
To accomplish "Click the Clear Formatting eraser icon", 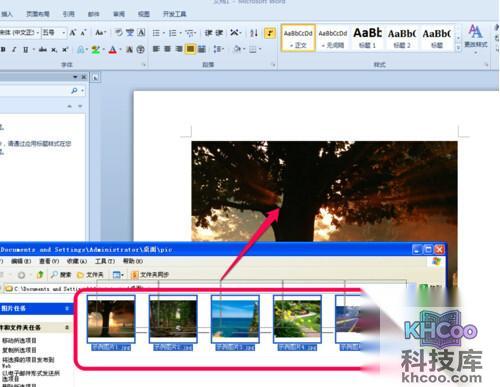I will tap(119, 33).
